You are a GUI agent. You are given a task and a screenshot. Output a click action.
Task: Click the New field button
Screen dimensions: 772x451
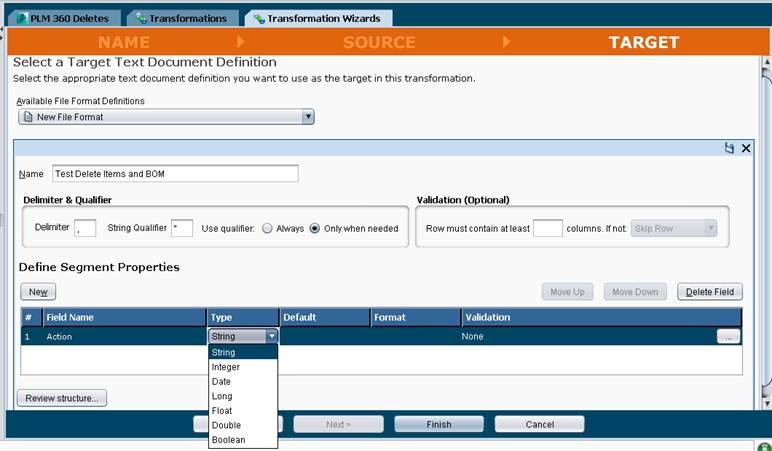click(x=38, y=292)
